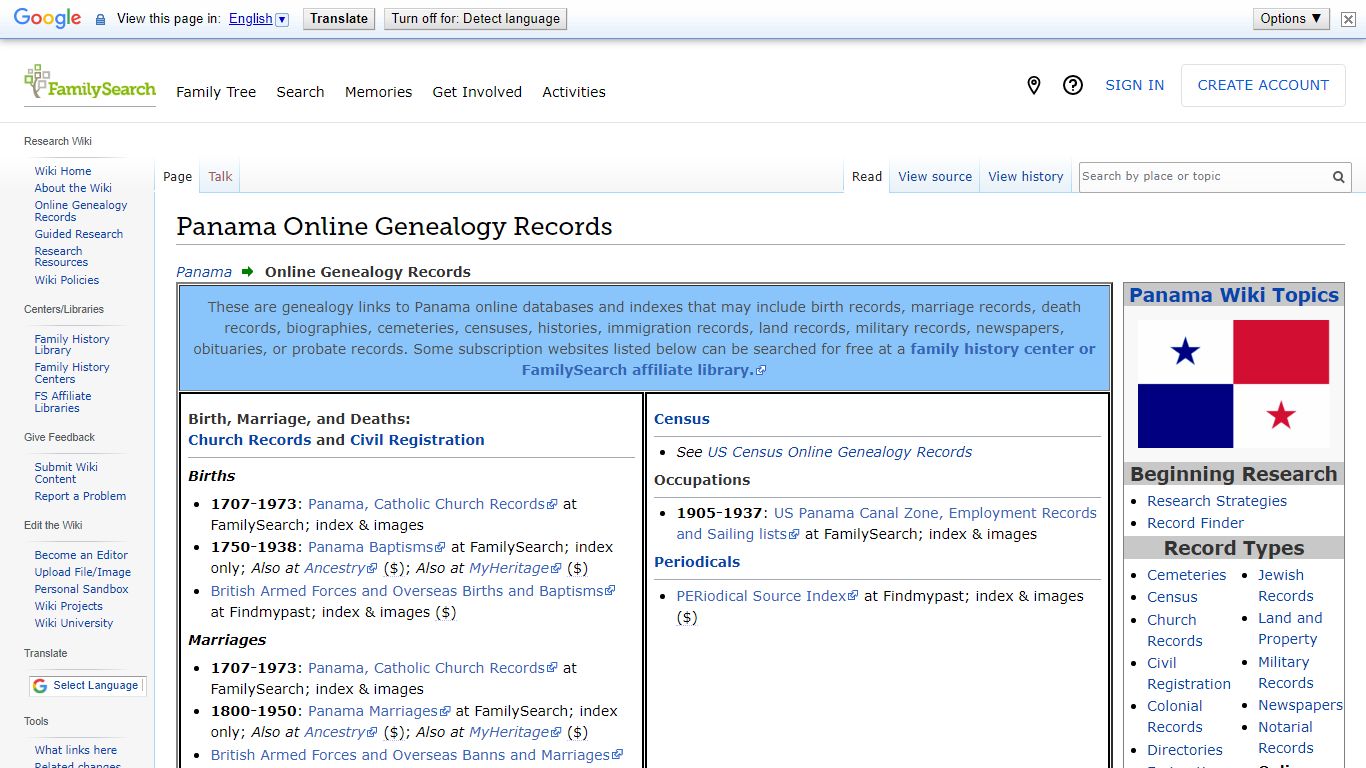Open Upload File/Image link
Screen dimensions: 1366x768
[83, 572]
